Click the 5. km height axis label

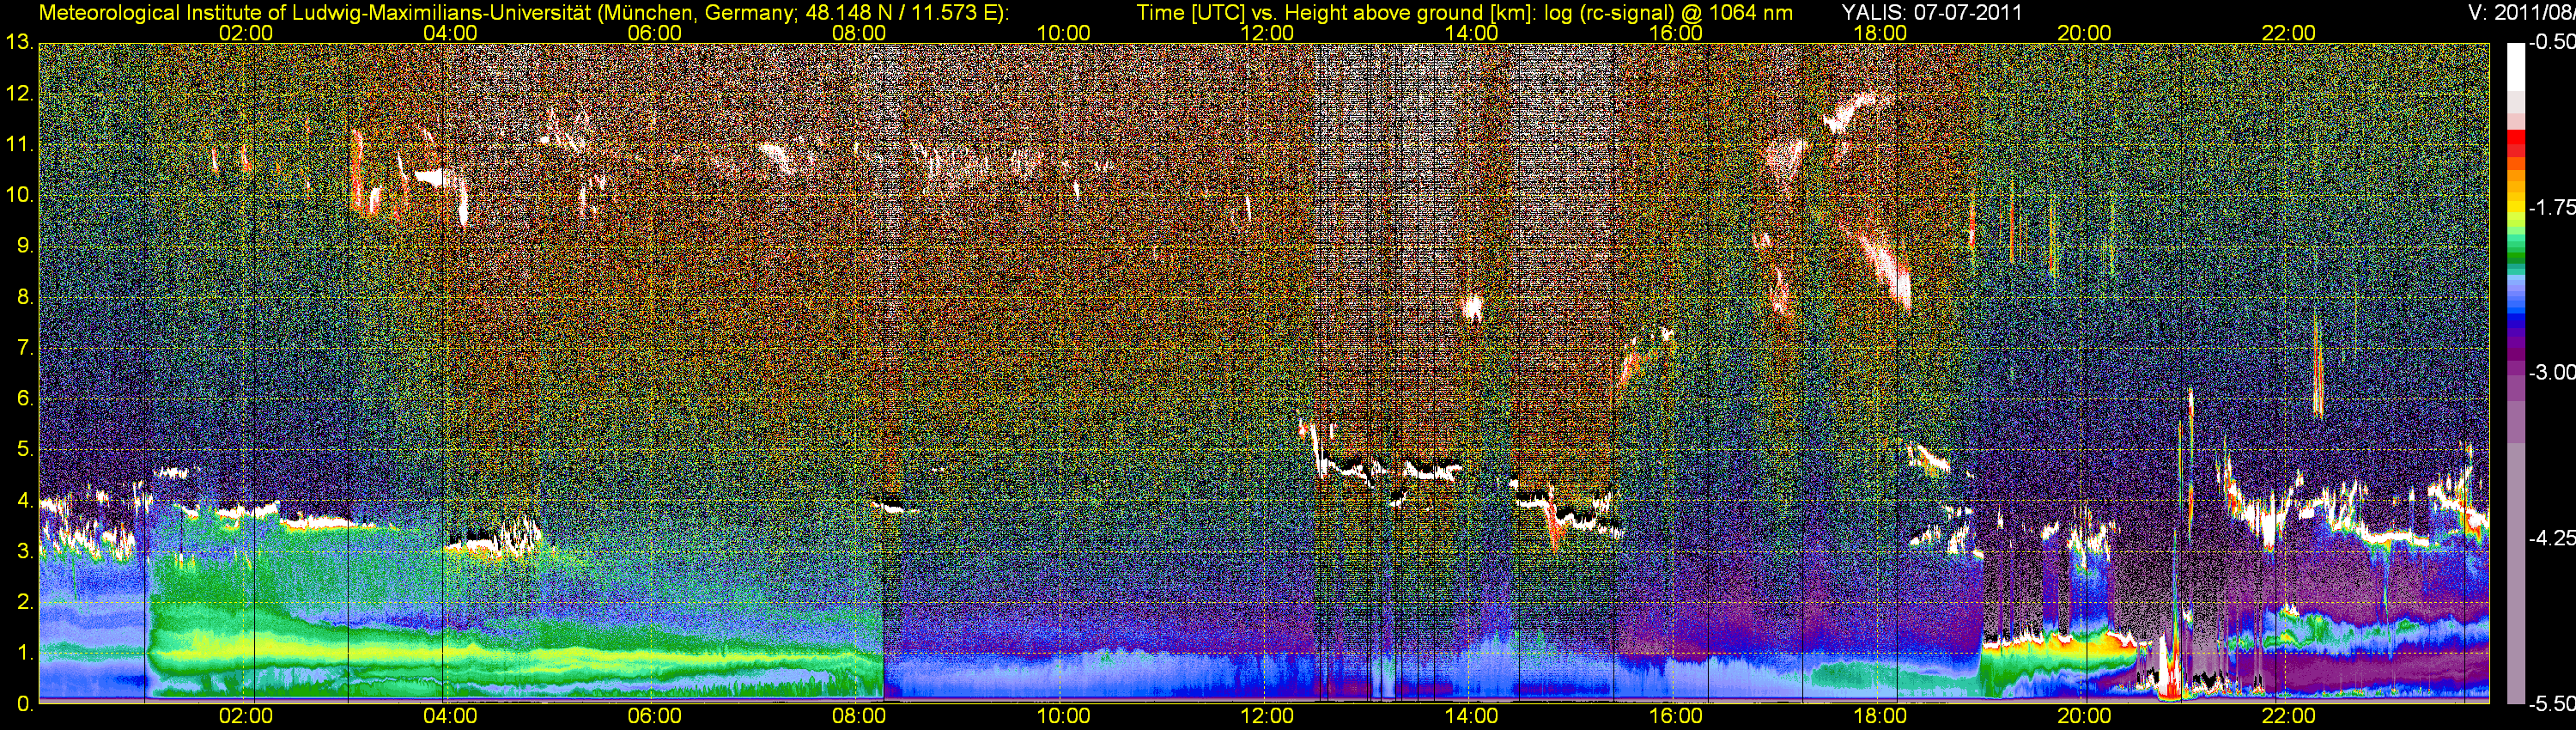click(25, 450)
